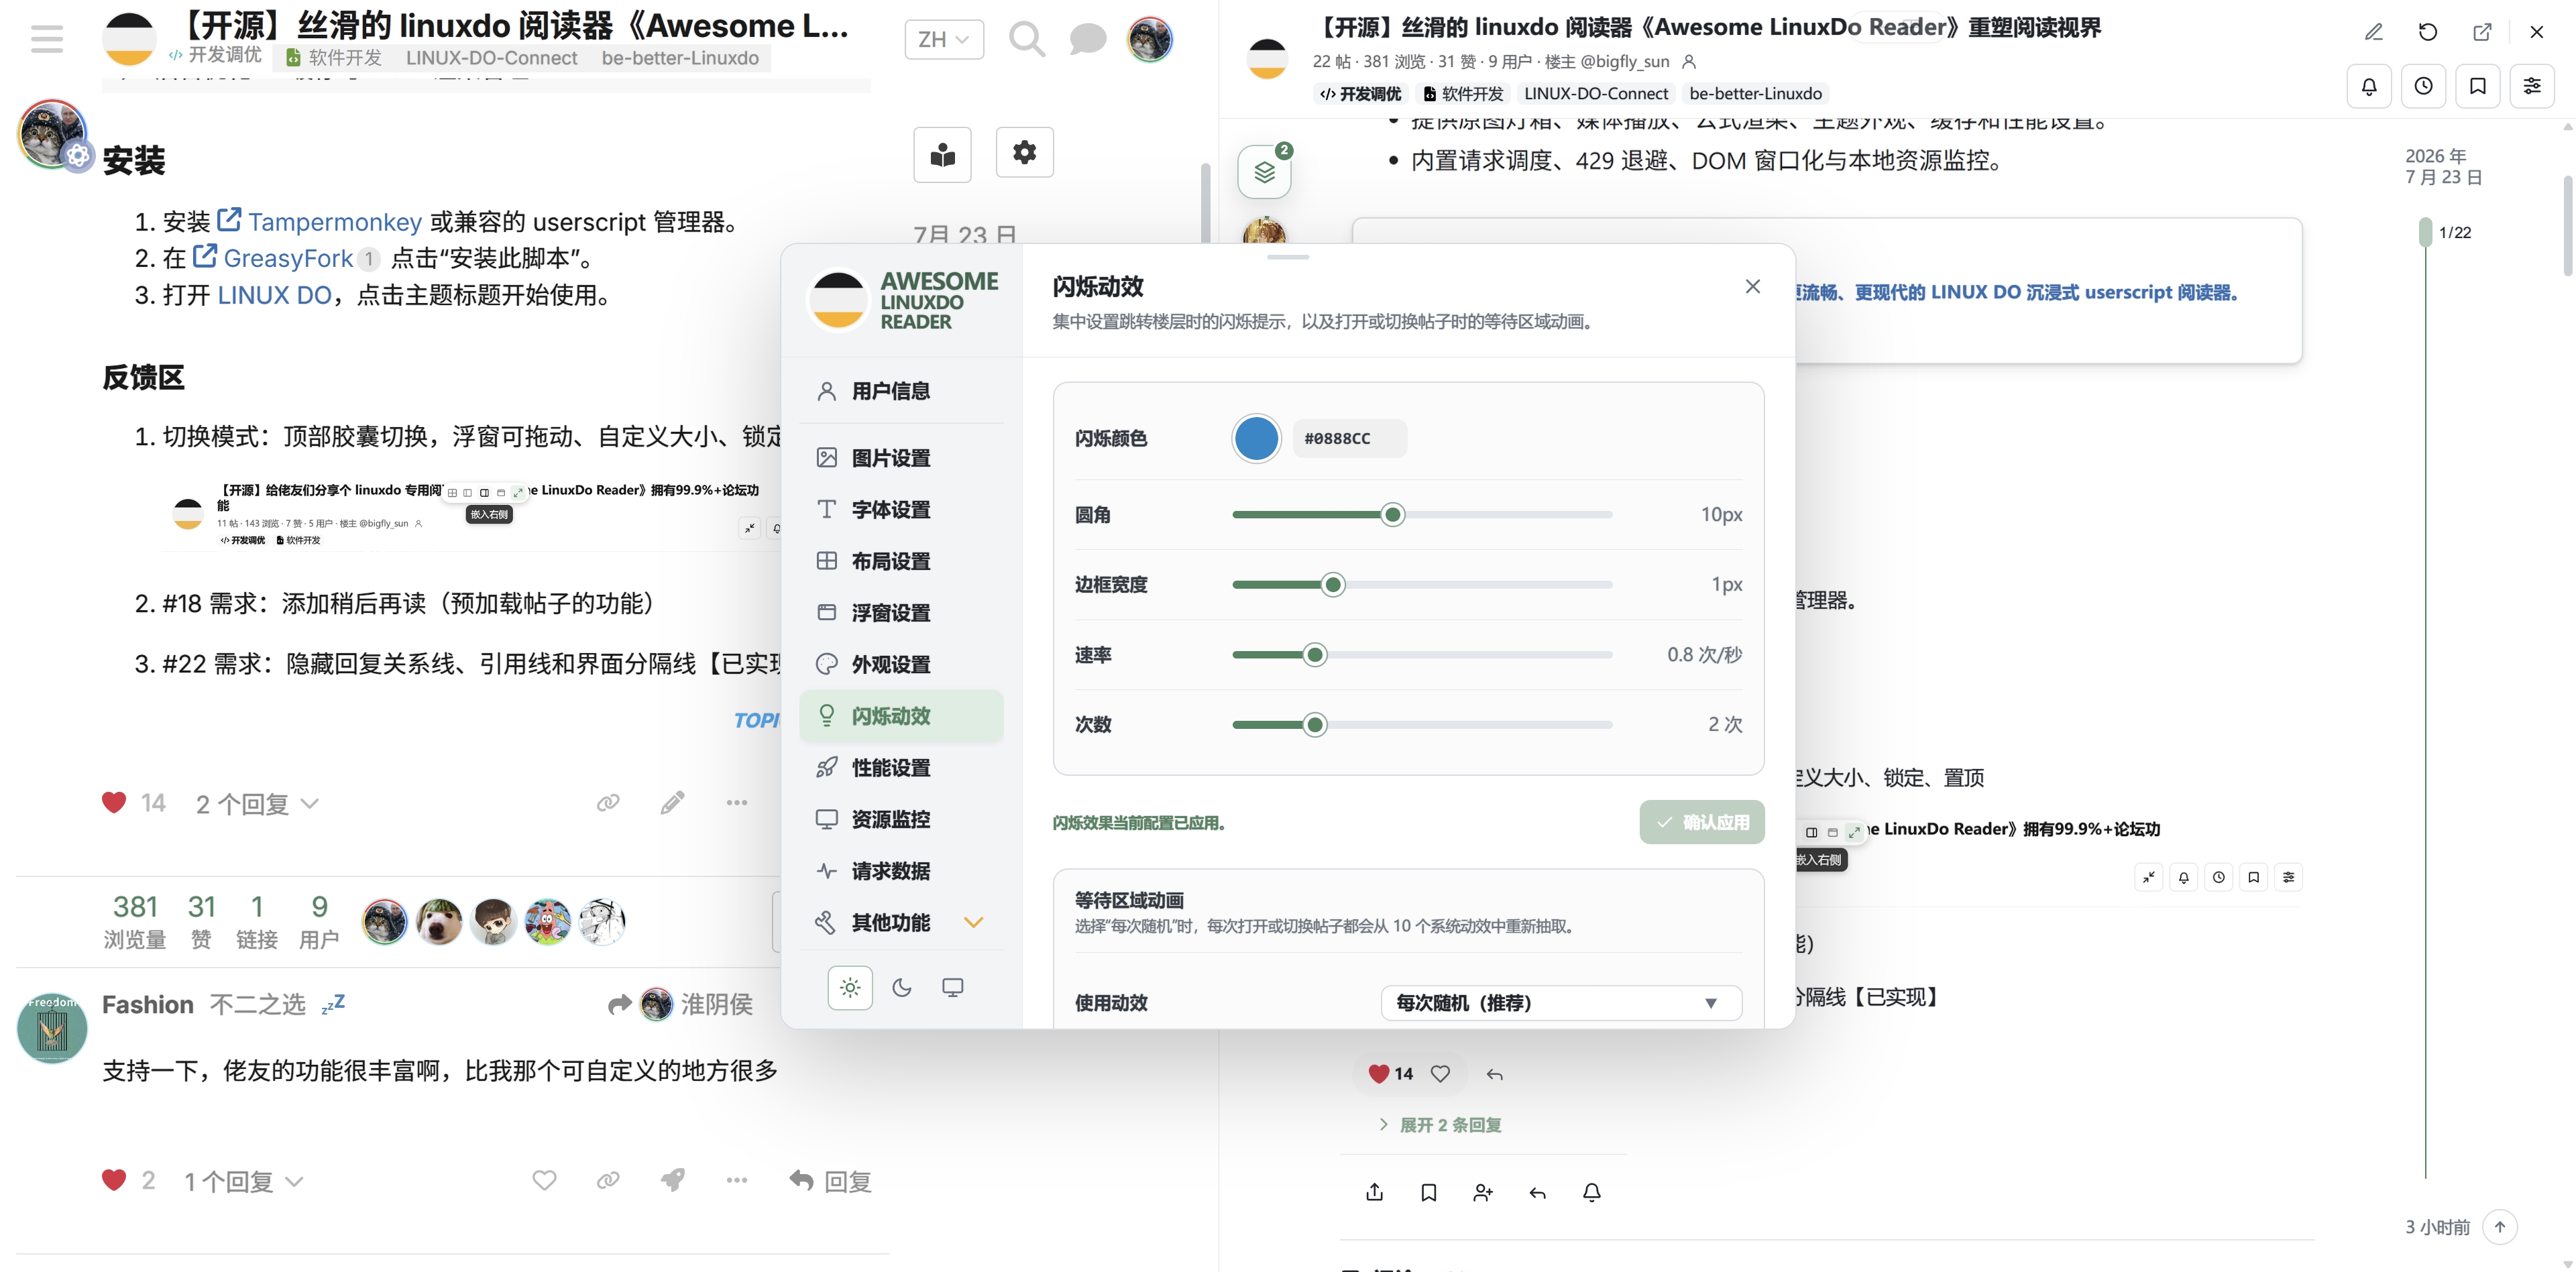Expand 展开 2 条回复 in the reader pane

(1440, 1124)
